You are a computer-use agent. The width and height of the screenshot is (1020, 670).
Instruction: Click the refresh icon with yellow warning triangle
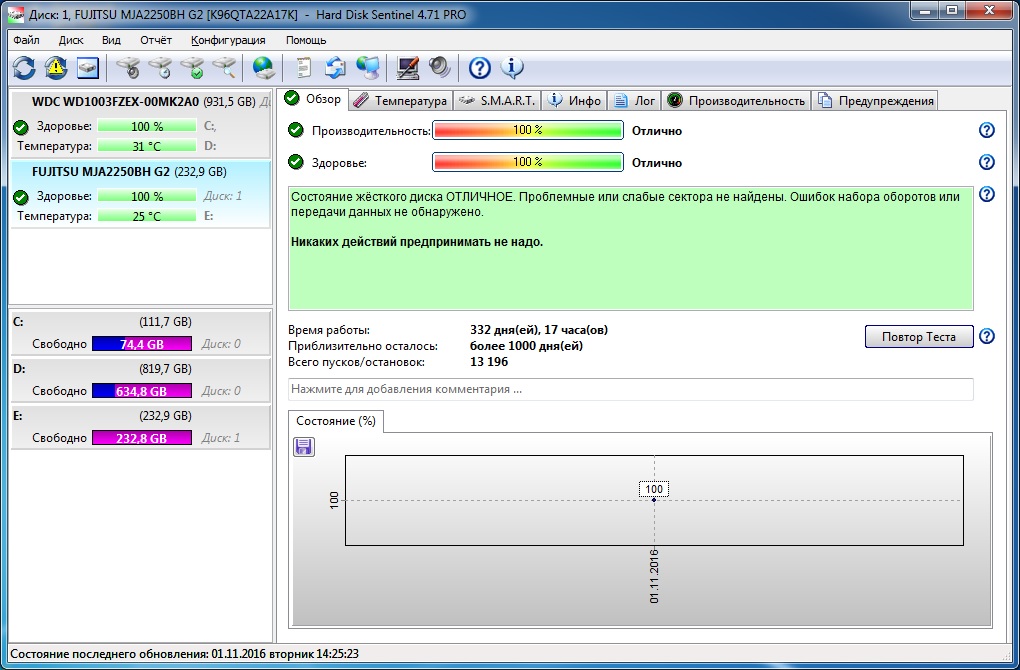click(x=56, y=68)
